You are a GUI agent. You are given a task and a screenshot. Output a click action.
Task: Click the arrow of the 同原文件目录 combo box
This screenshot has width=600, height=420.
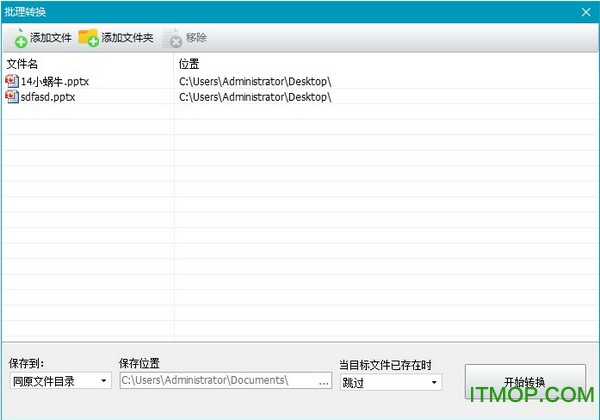(x=104, y=381)
